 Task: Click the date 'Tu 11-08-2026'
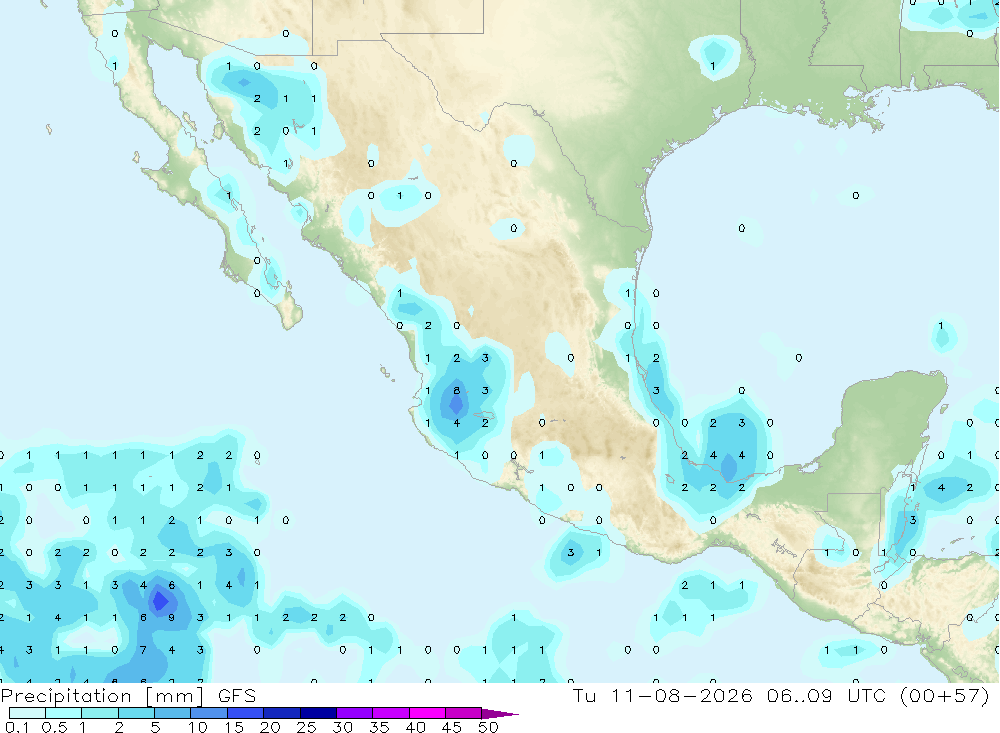click(x=663, y=695)
